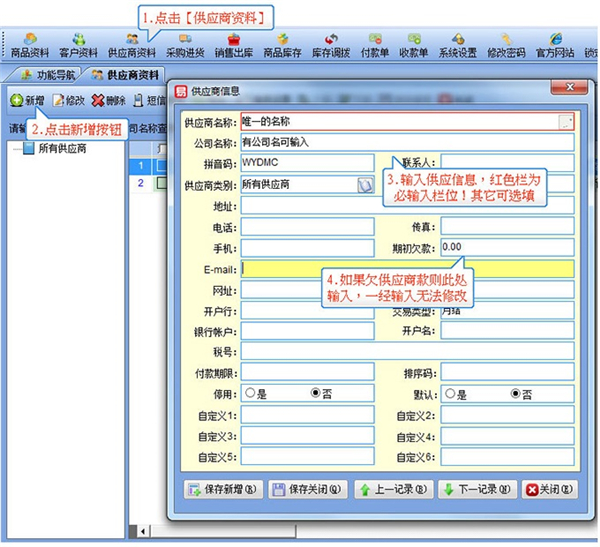The height and width of the screenshot is (547, 600).
Task: Click the 自定义3 input field
Action: [x=308, y=436]
